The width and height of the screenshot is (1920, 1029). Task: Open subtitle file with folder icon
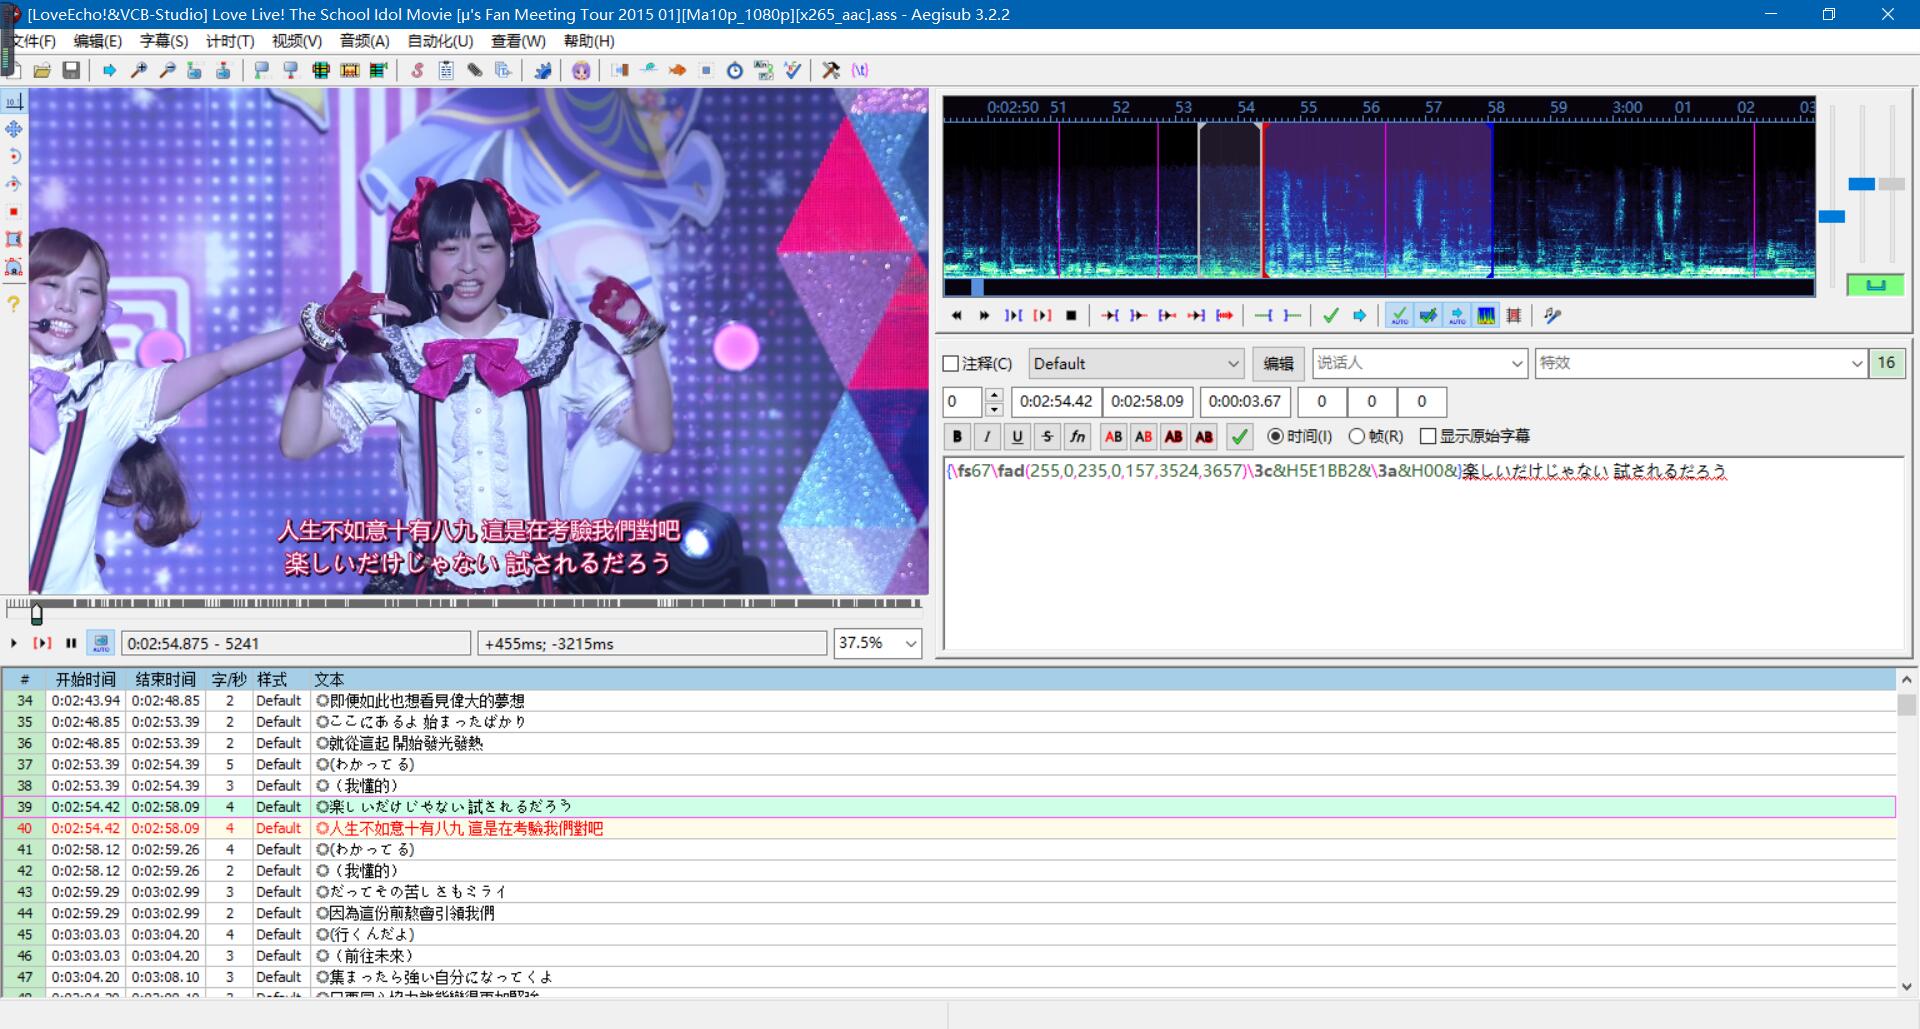pos(42,70)
